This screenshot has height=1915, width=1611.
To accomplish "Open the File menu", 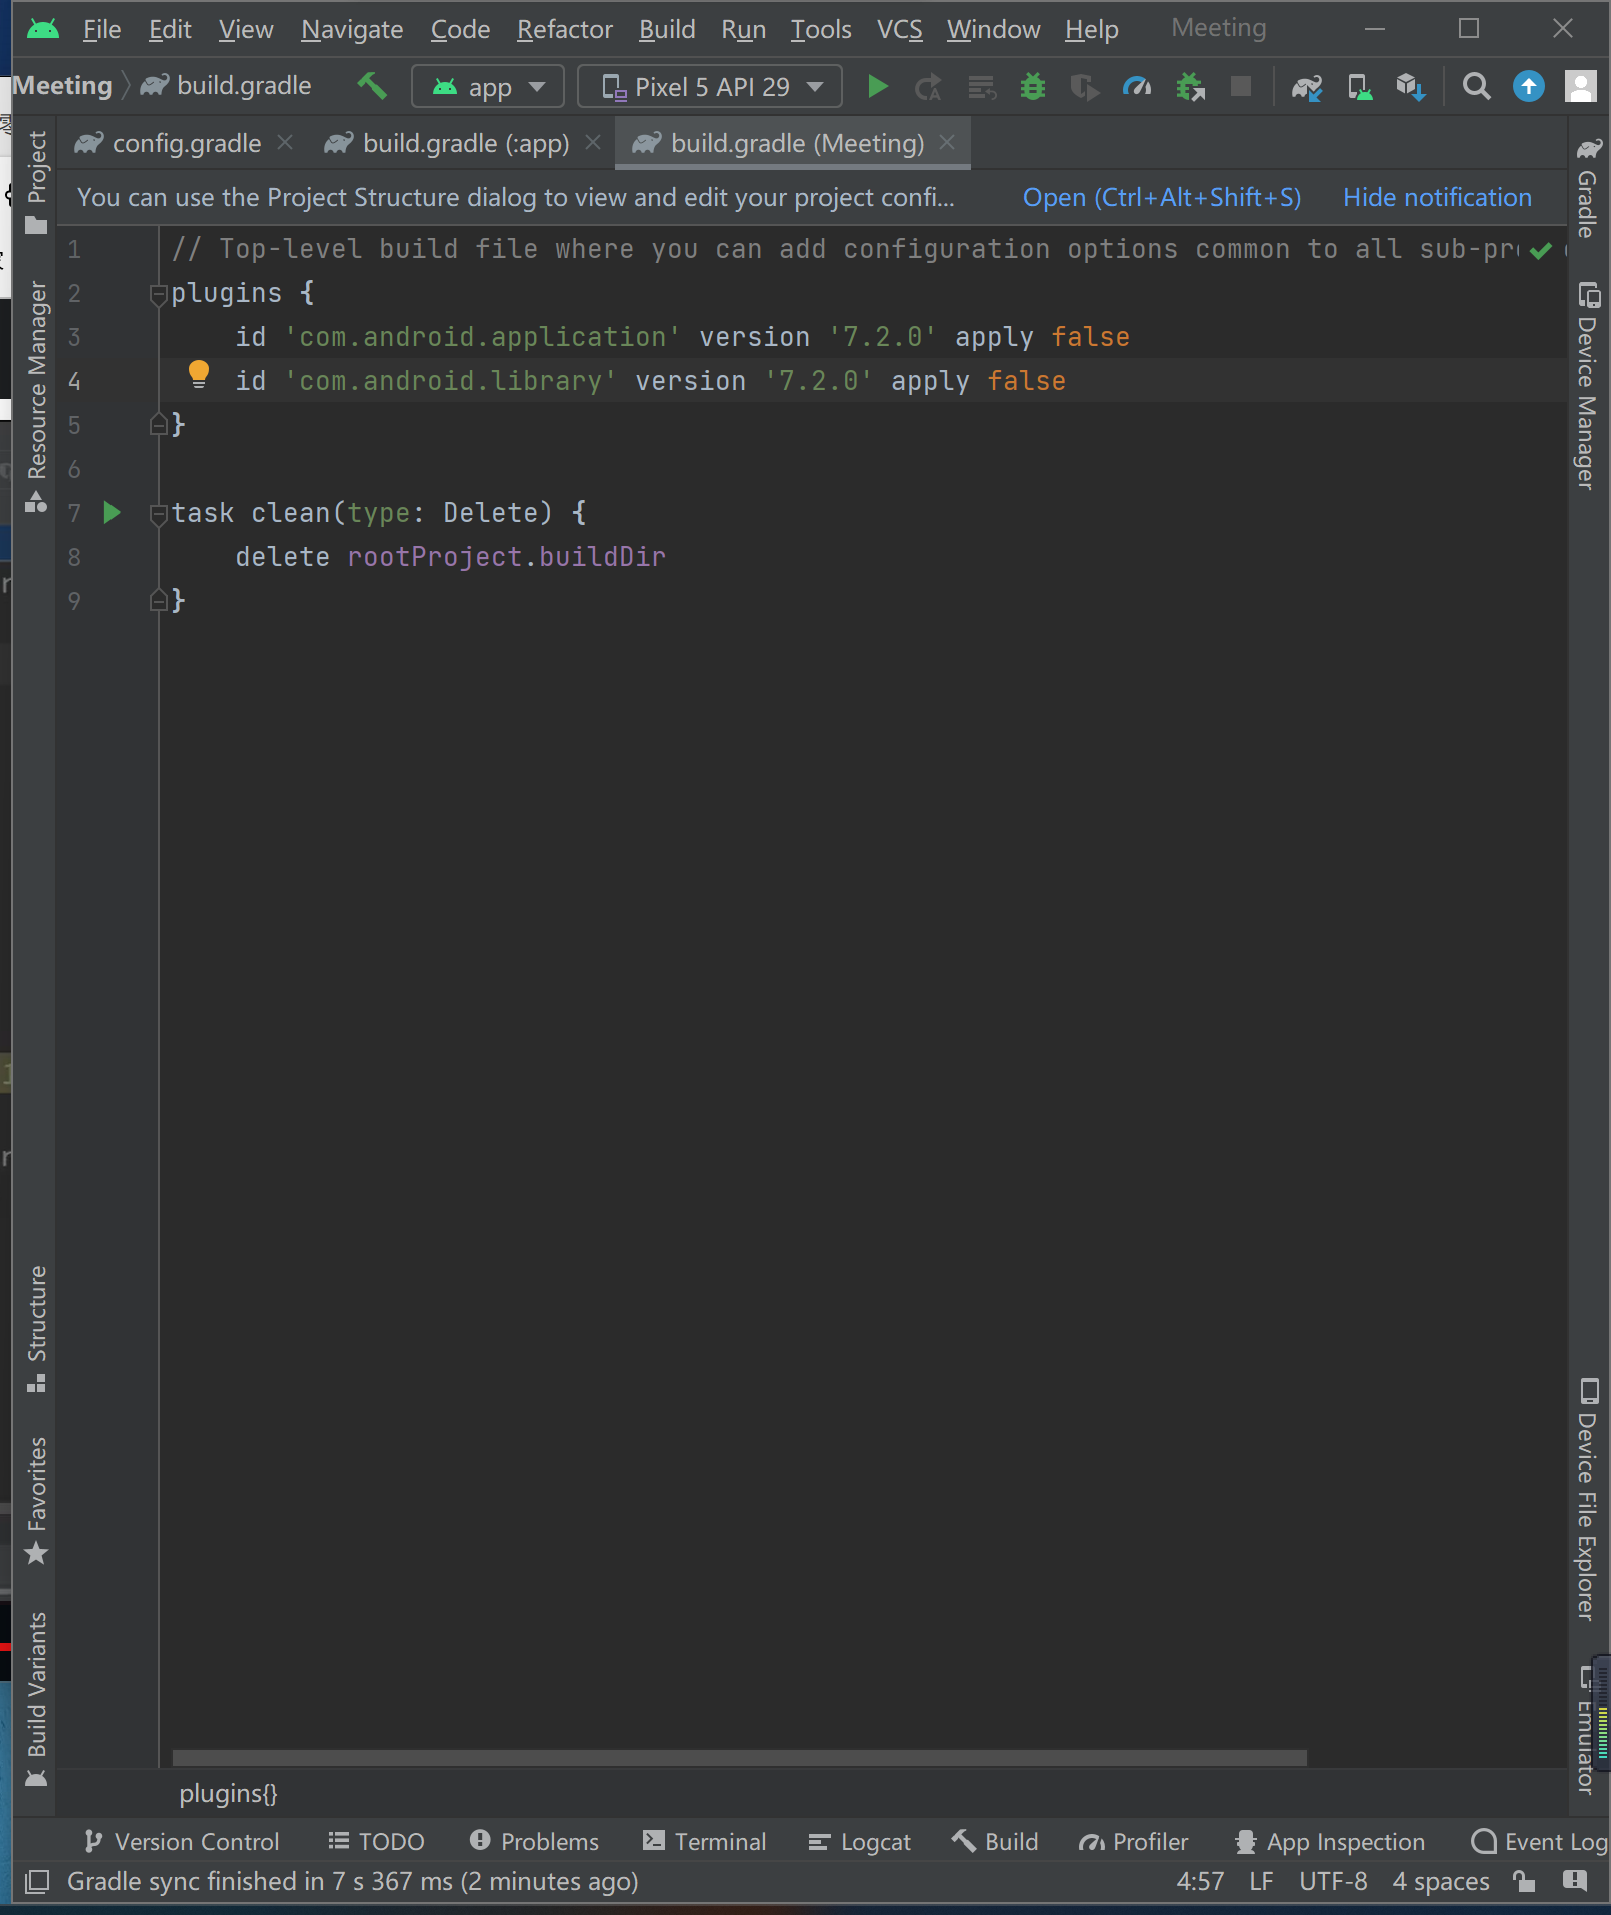I will coord(101,29).
